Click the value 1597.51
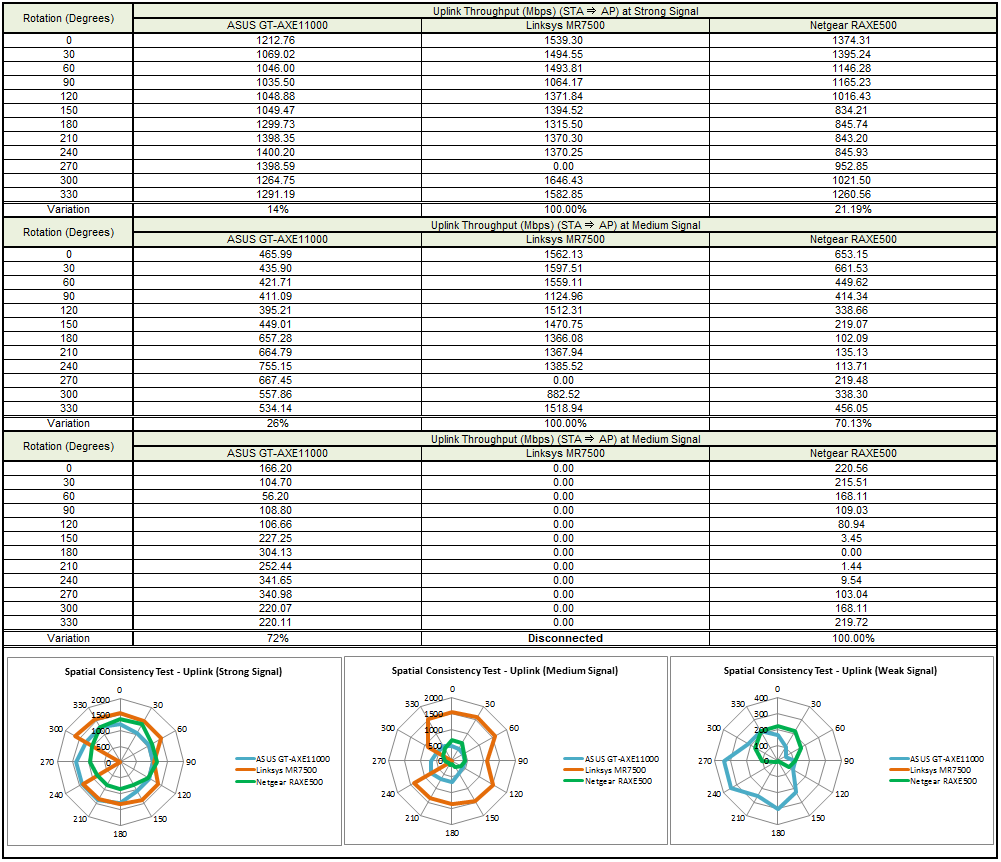The width and height of the screenshot is (1001, 862). click(x=564, y=268)
